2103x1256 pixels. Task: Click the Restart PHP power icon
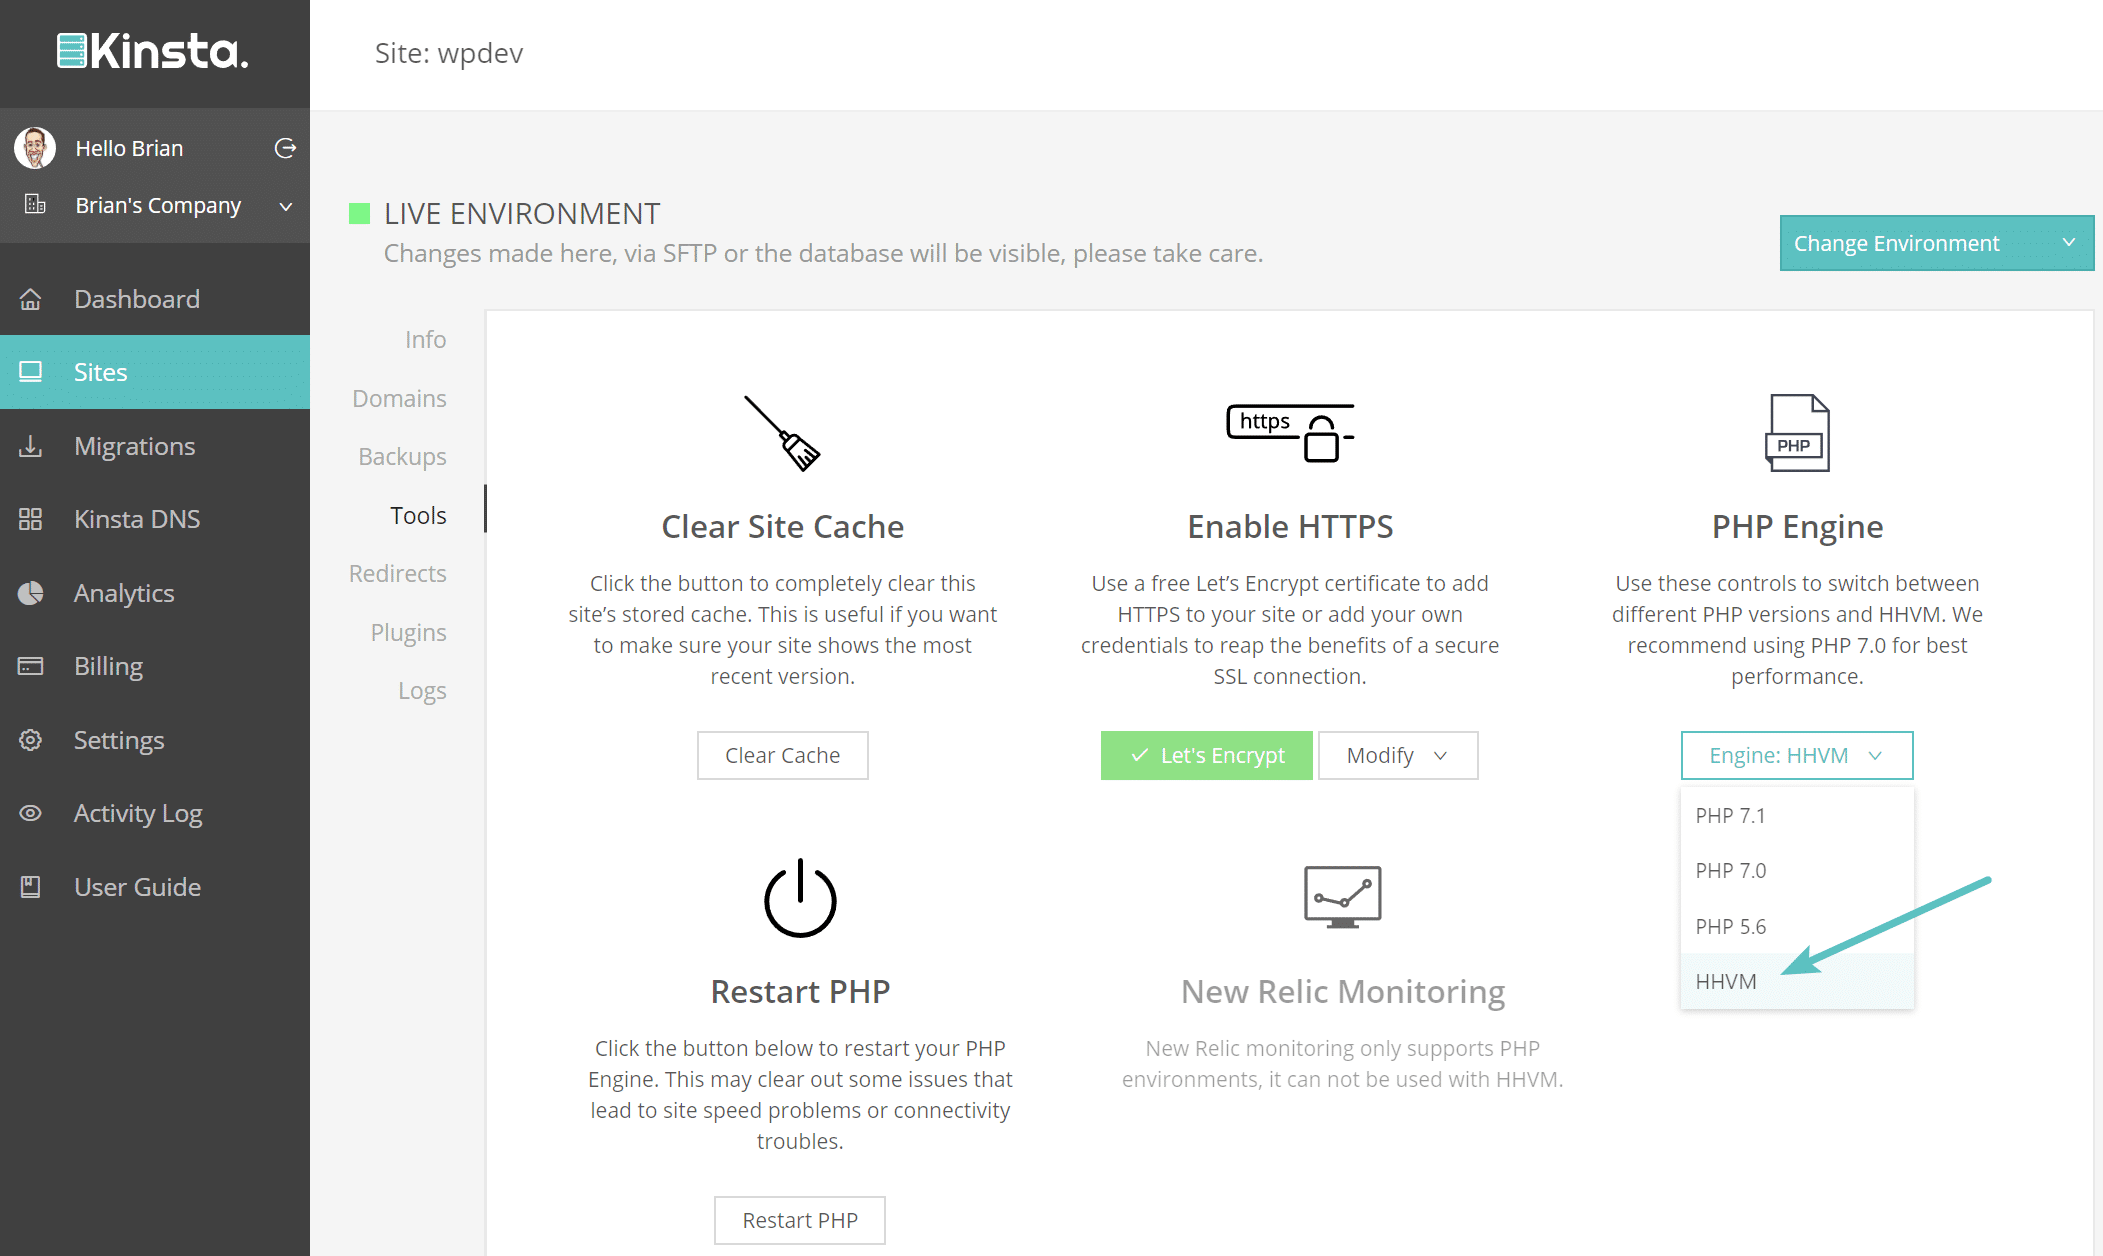pyautogui.click(x=800, y=898)
